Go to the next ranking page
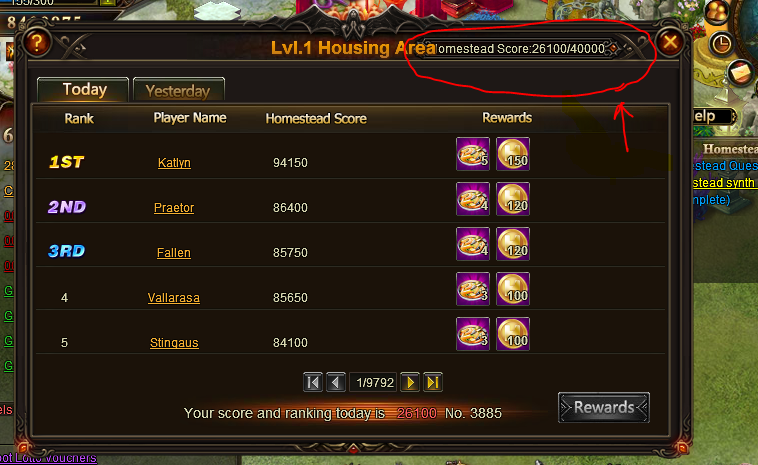 pos(410,382)
